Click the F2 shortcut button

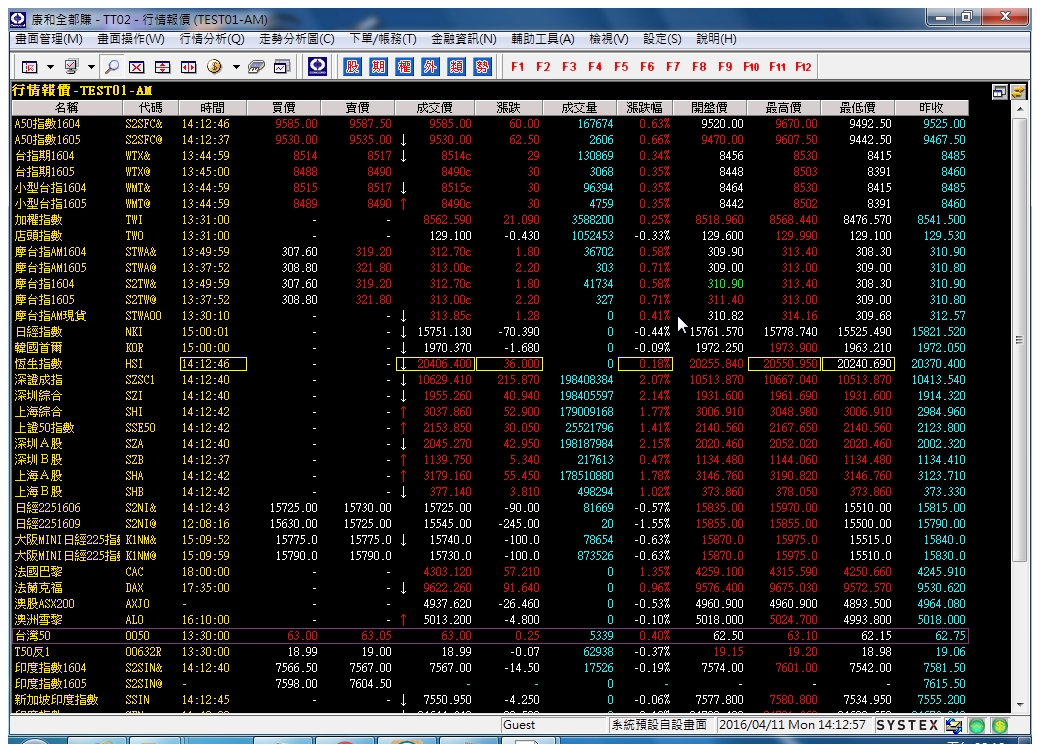tap(543, 67)
